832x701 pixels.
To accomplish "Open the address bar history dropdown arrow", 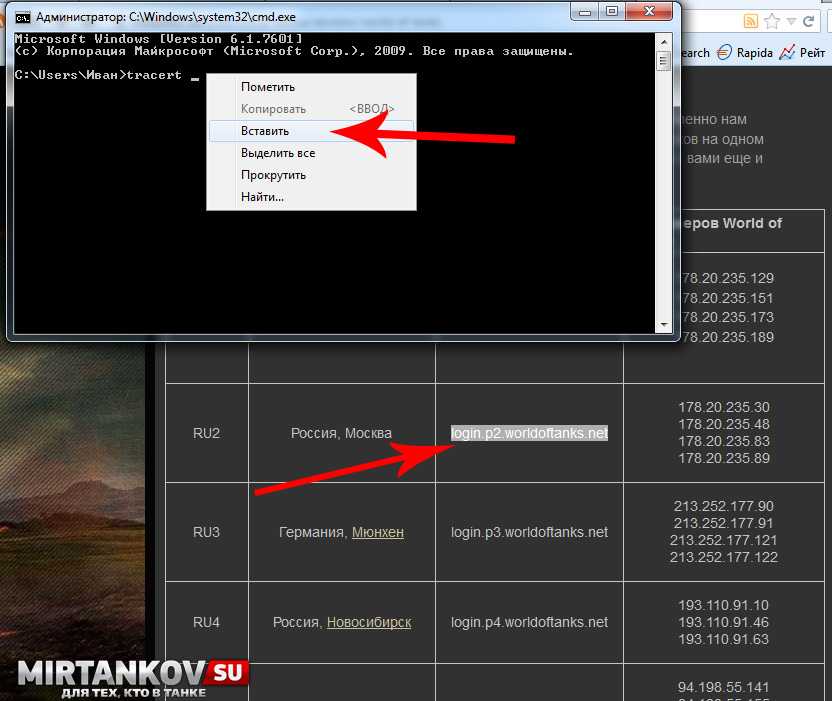I will [793, 21].
